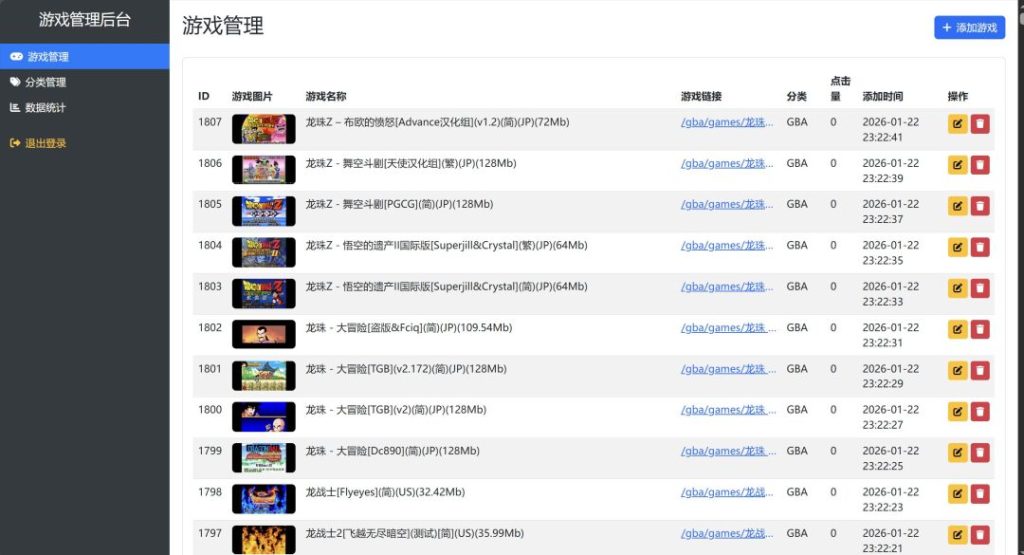Click thumbnail of game 1803
The image size is (1024, 555).
(x=264, y=294)
